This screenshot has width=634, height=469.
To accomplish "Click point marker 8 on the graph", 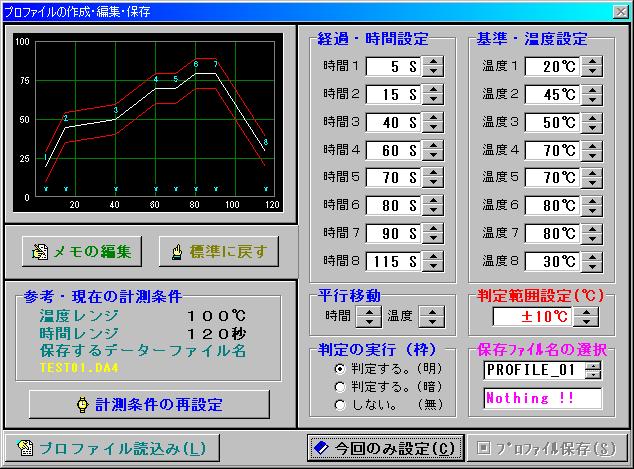I will tap(266, 142).
